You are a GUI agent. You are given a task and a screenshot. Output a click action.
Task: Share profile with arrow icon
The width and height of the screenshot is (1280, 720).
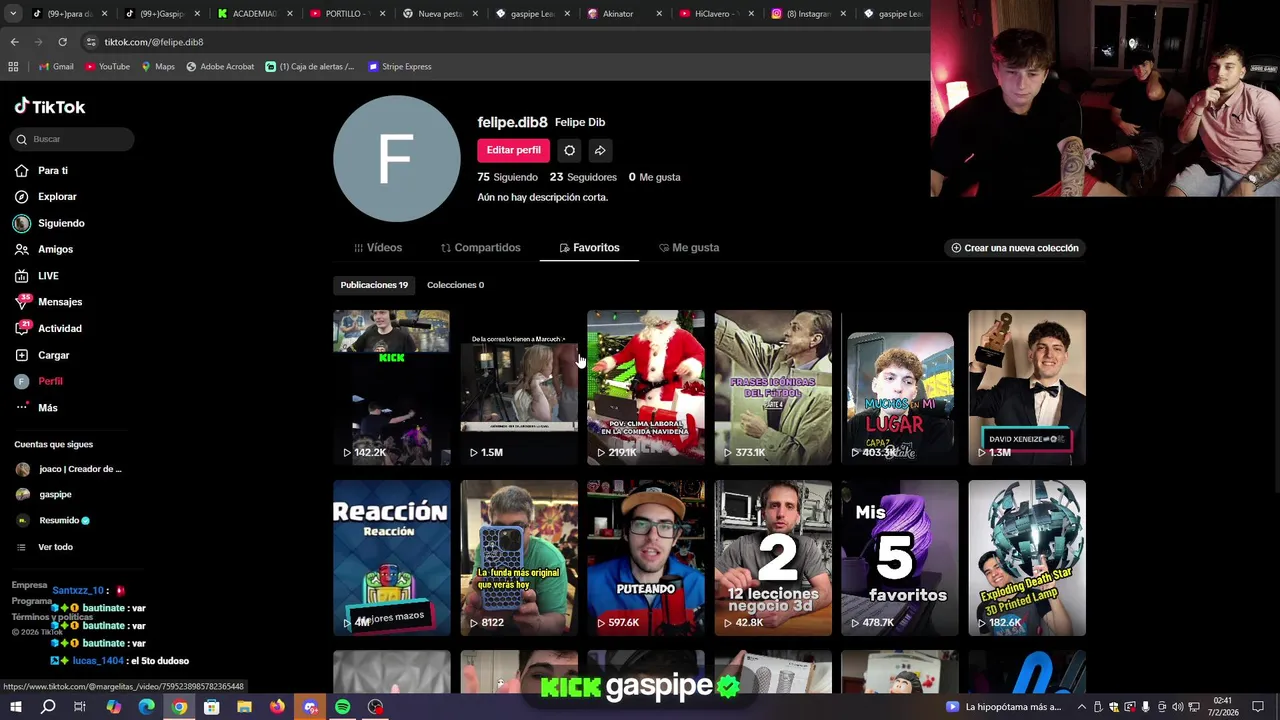(600, 150)
